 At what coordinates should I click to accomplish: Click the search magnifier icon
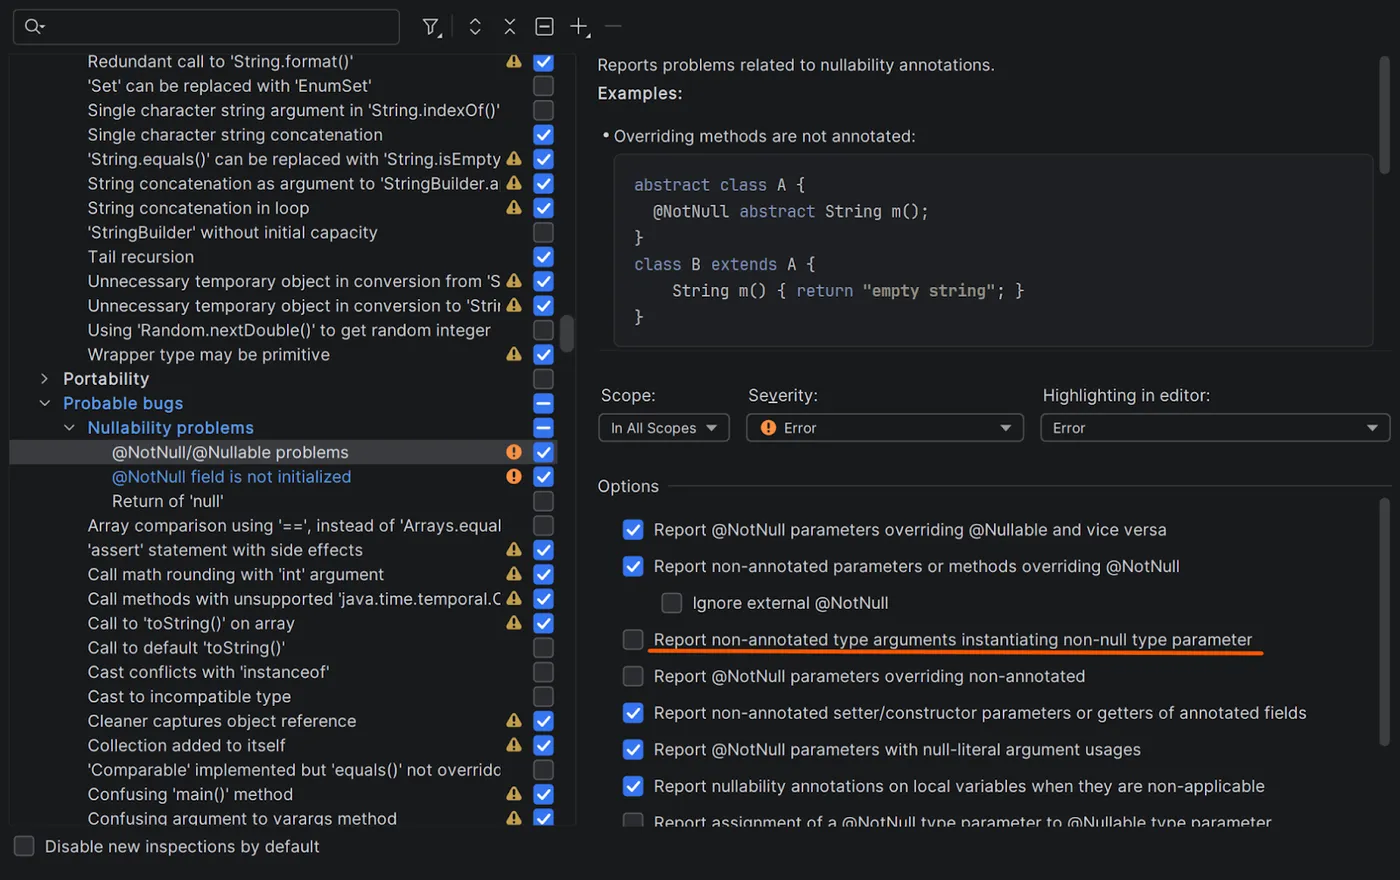[34, 27]
